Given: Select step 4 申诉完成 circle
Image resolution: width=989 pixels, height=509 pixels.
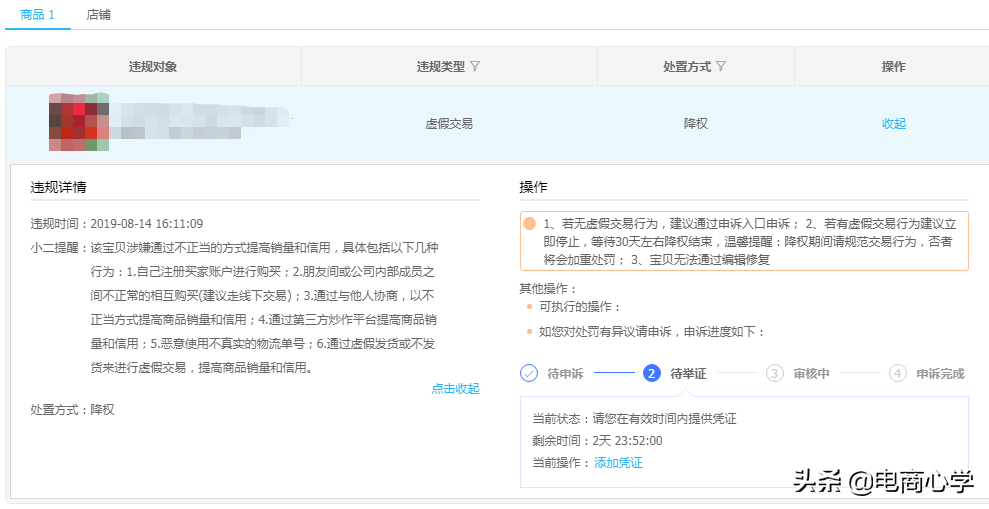Looking at the screenshot, I should pos(898,373).
